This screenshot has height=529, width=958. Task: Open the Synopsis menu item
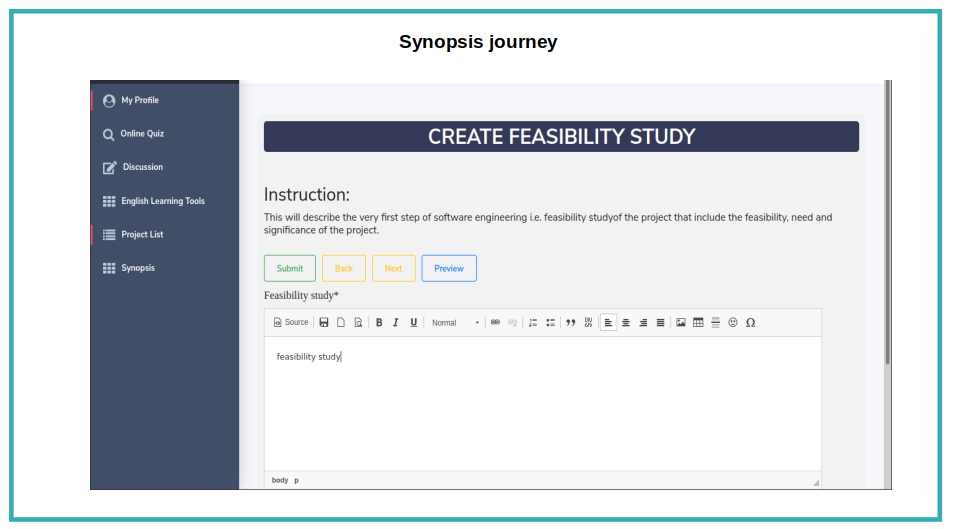tap(137, 268)
